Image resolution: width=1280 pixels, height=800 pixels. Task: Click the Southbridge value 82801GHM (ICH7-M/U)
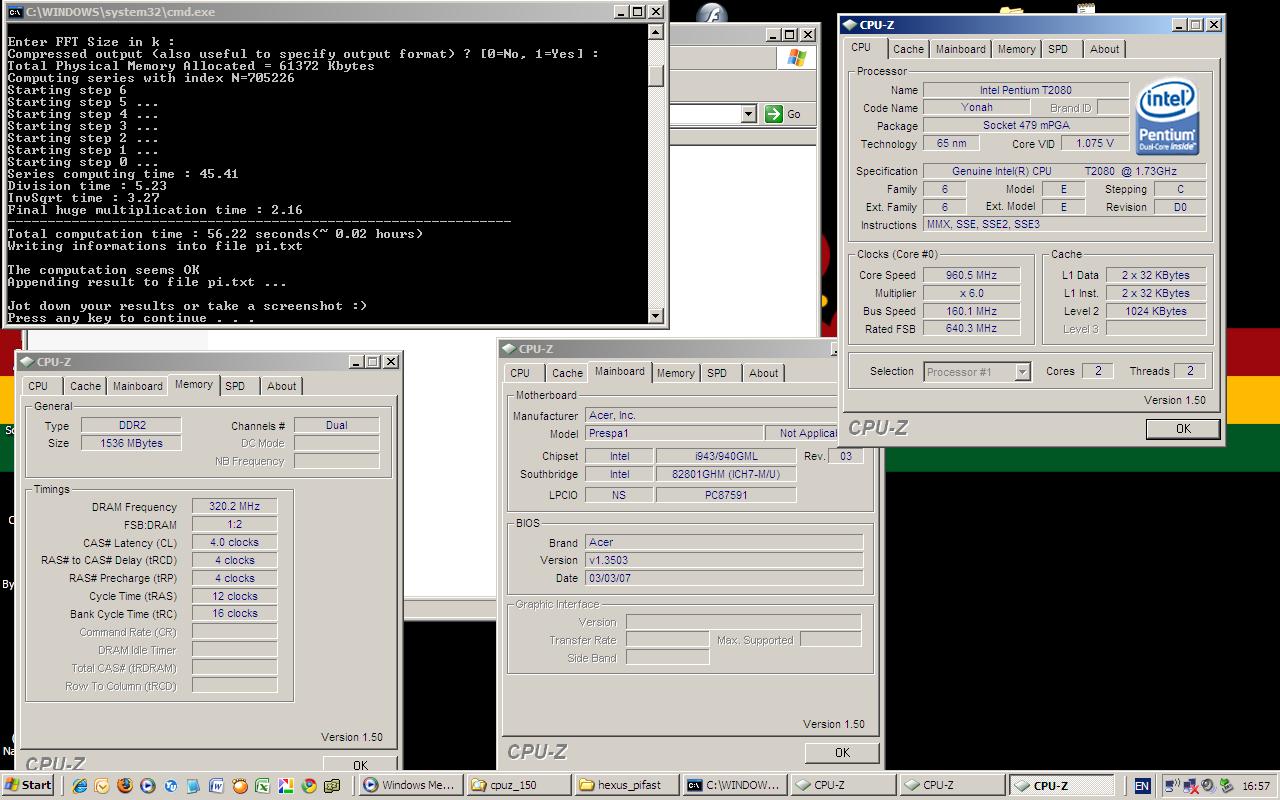click(726, 474)
